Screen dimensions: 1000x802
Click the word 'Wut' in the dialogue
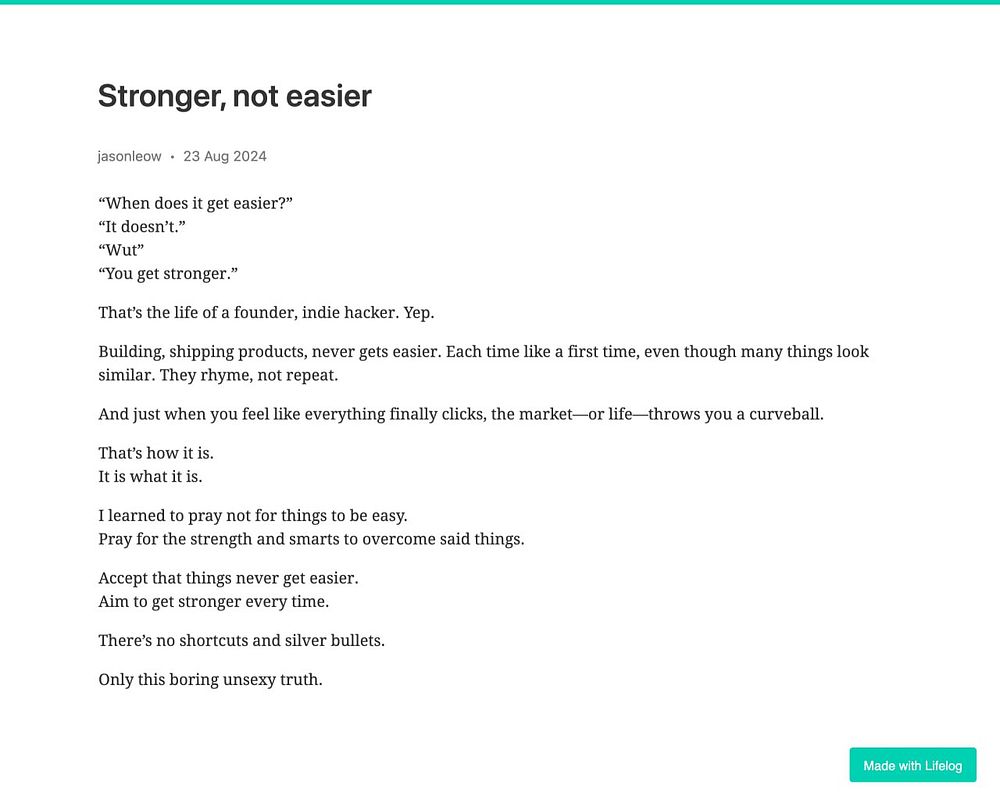click(121, 251)
